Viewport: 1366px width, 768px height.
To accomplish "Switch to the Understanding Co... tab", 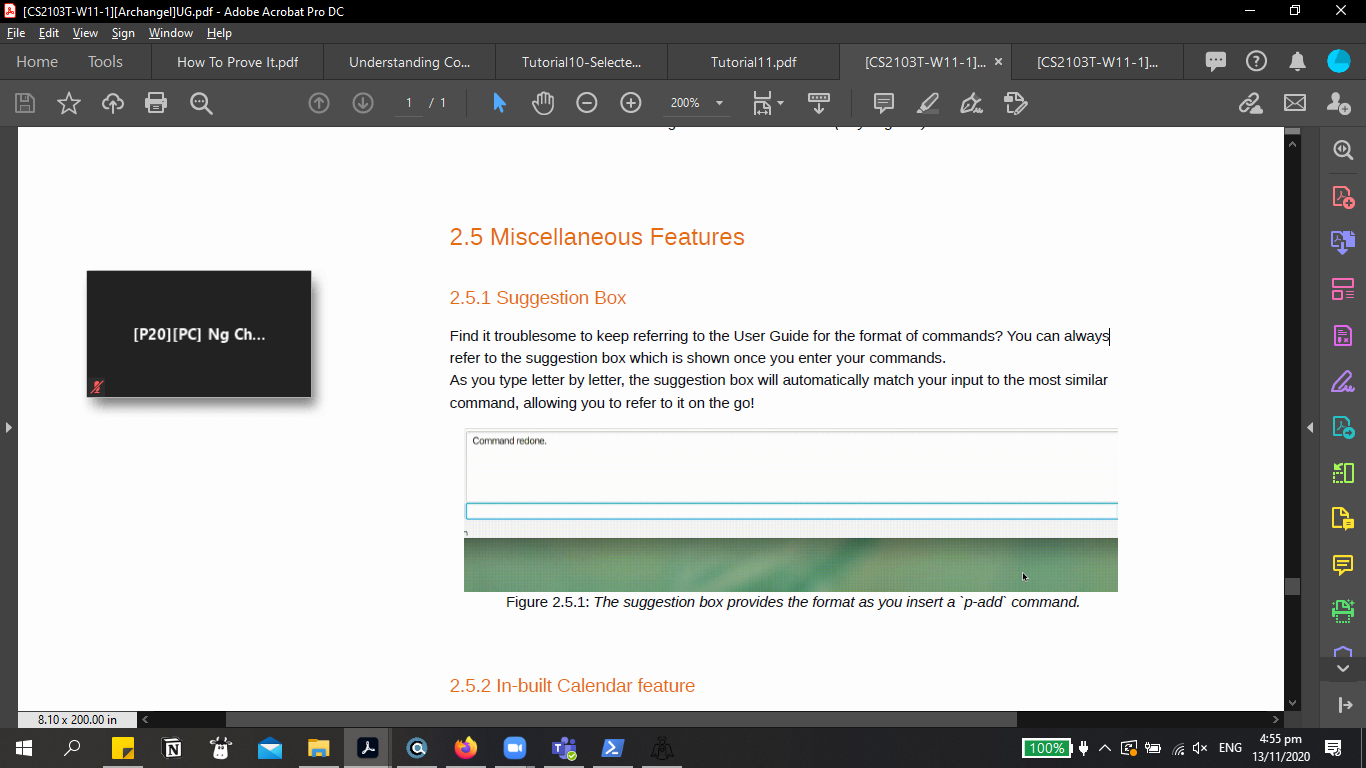I will (409, 62).
